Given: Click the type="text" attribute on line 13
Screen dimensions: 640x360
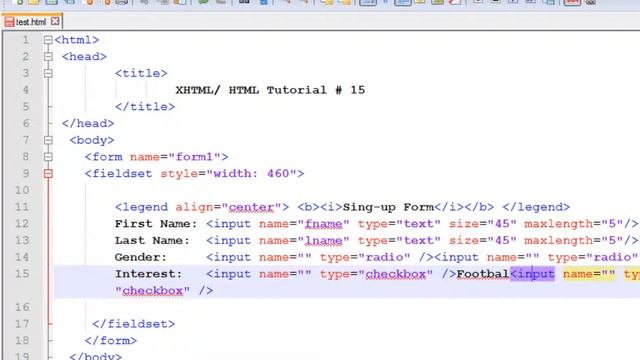Looking at the screenshot, I should tap(399, 240).
